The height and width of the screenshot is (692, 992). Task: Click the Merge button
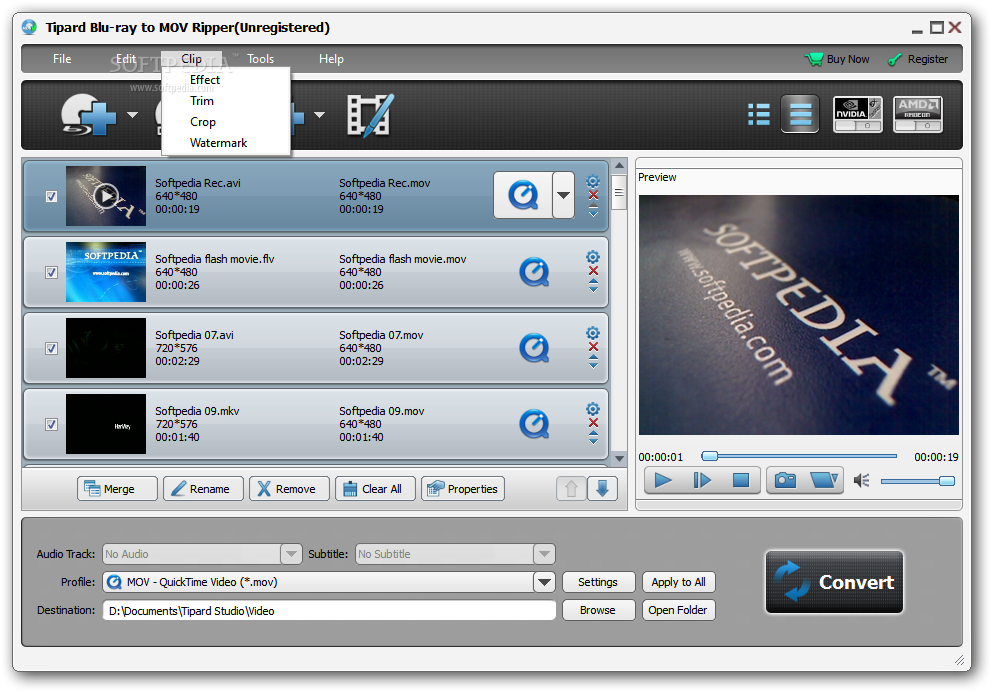point(117,489)
